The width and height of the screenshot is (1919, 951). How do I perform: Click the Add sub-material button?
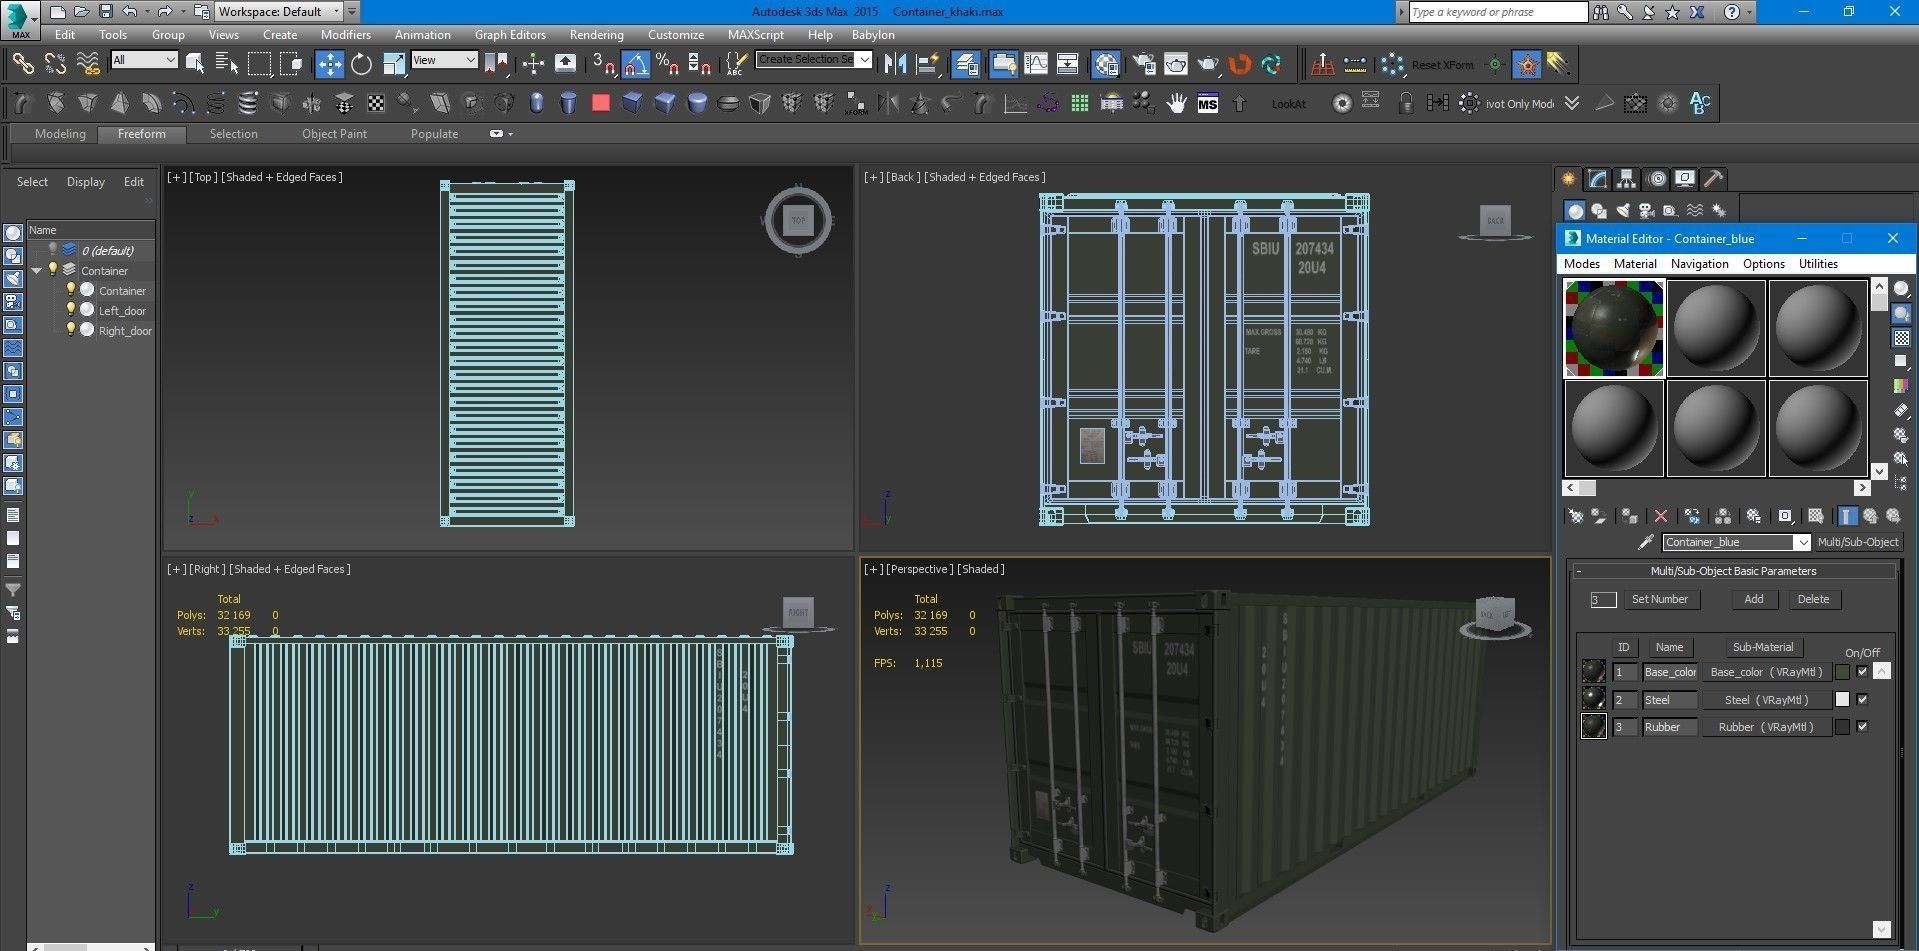point(1754,599)
